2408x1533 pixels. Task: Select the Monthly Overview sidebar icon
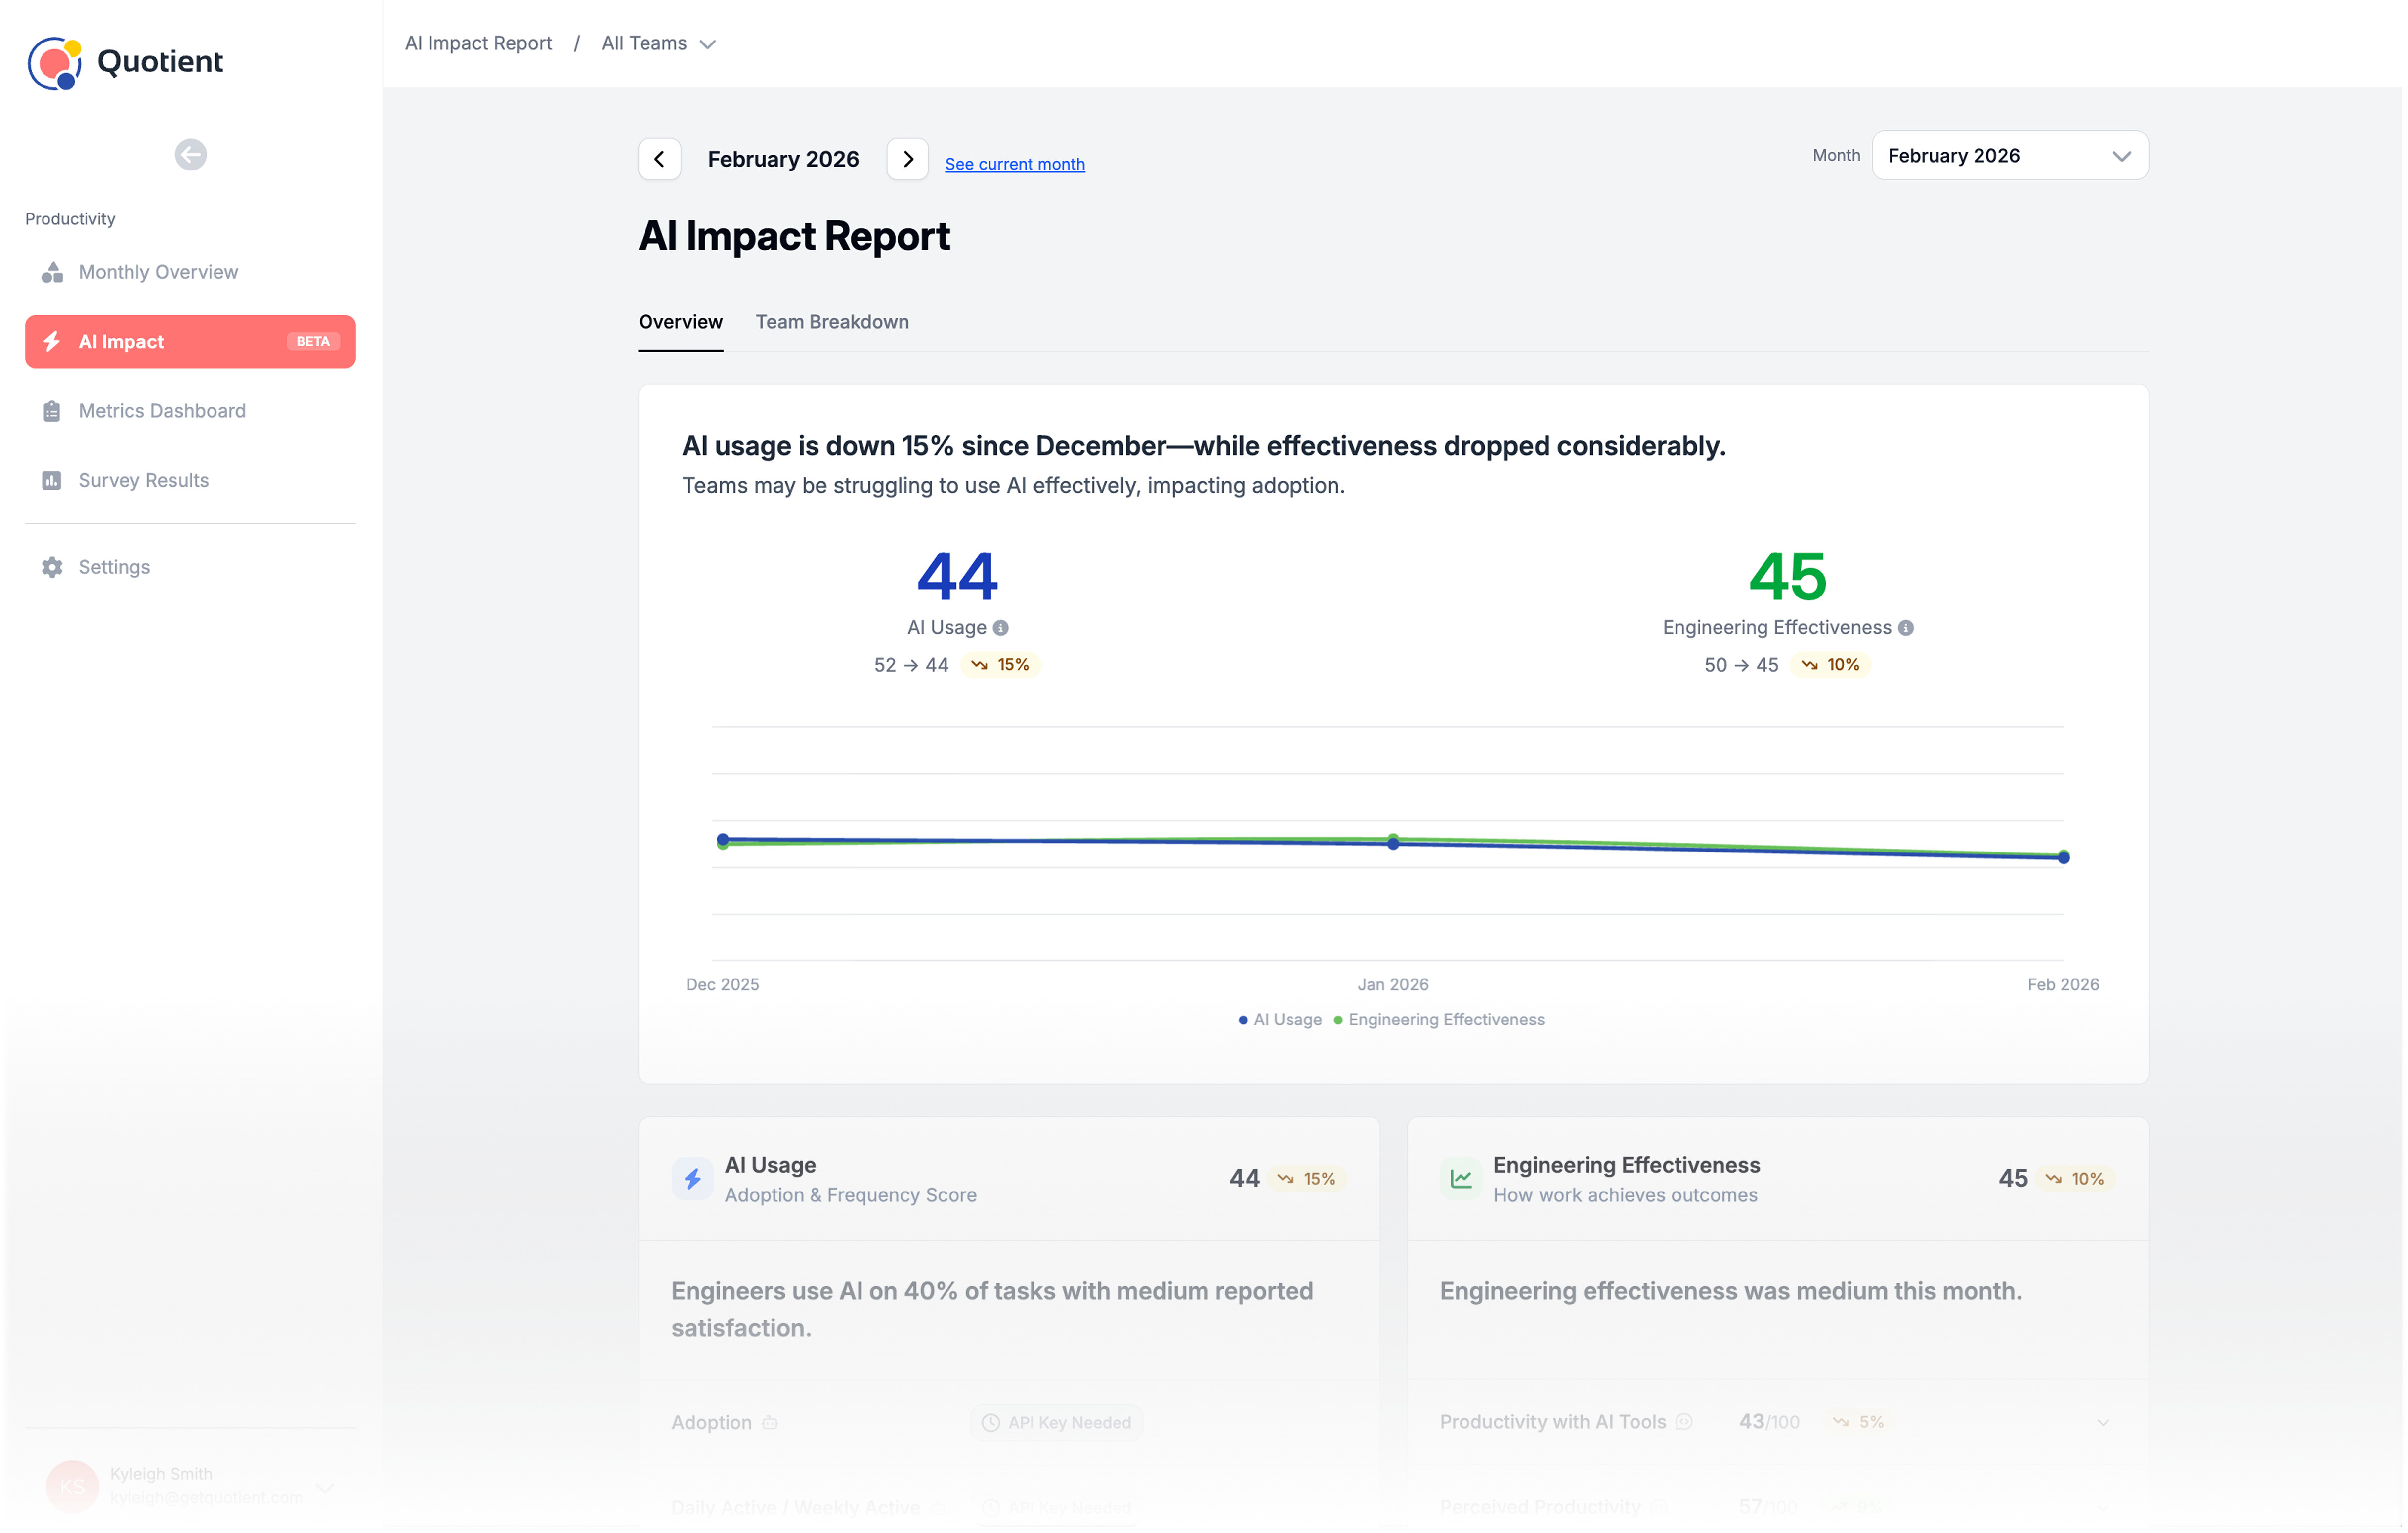pos(52,271)
